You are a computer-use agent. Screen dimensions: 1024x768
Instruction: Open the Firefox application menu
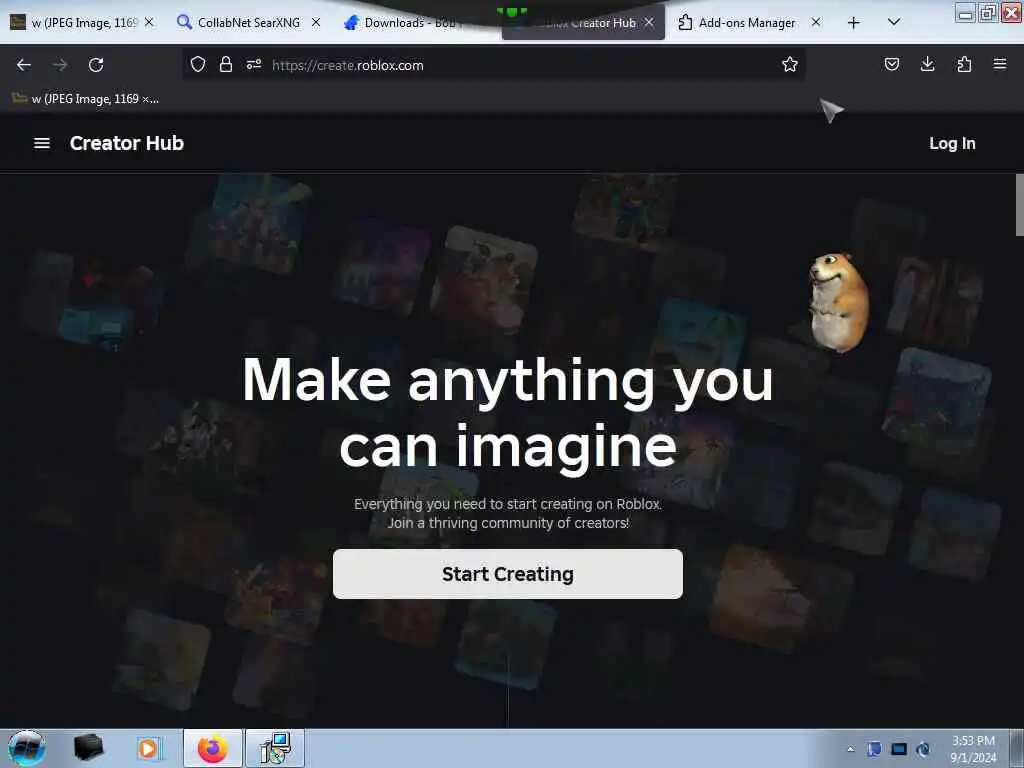[x=1000, y=64]
